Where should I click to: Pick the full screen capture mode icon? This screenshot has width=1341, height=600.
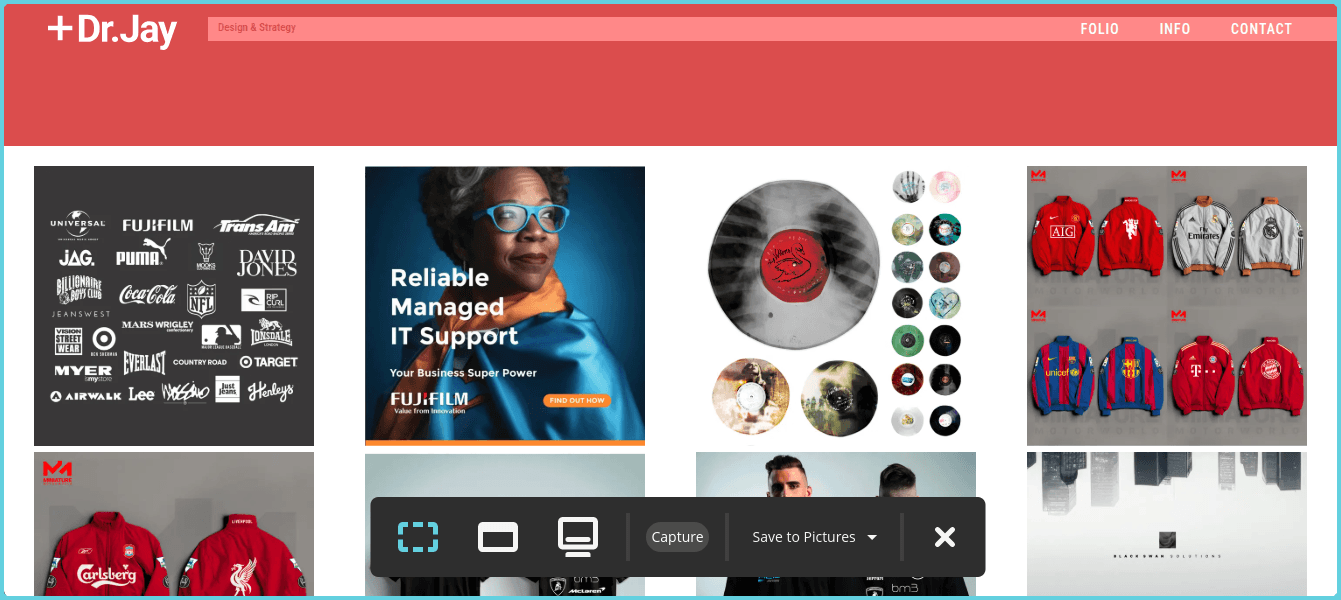578,537
